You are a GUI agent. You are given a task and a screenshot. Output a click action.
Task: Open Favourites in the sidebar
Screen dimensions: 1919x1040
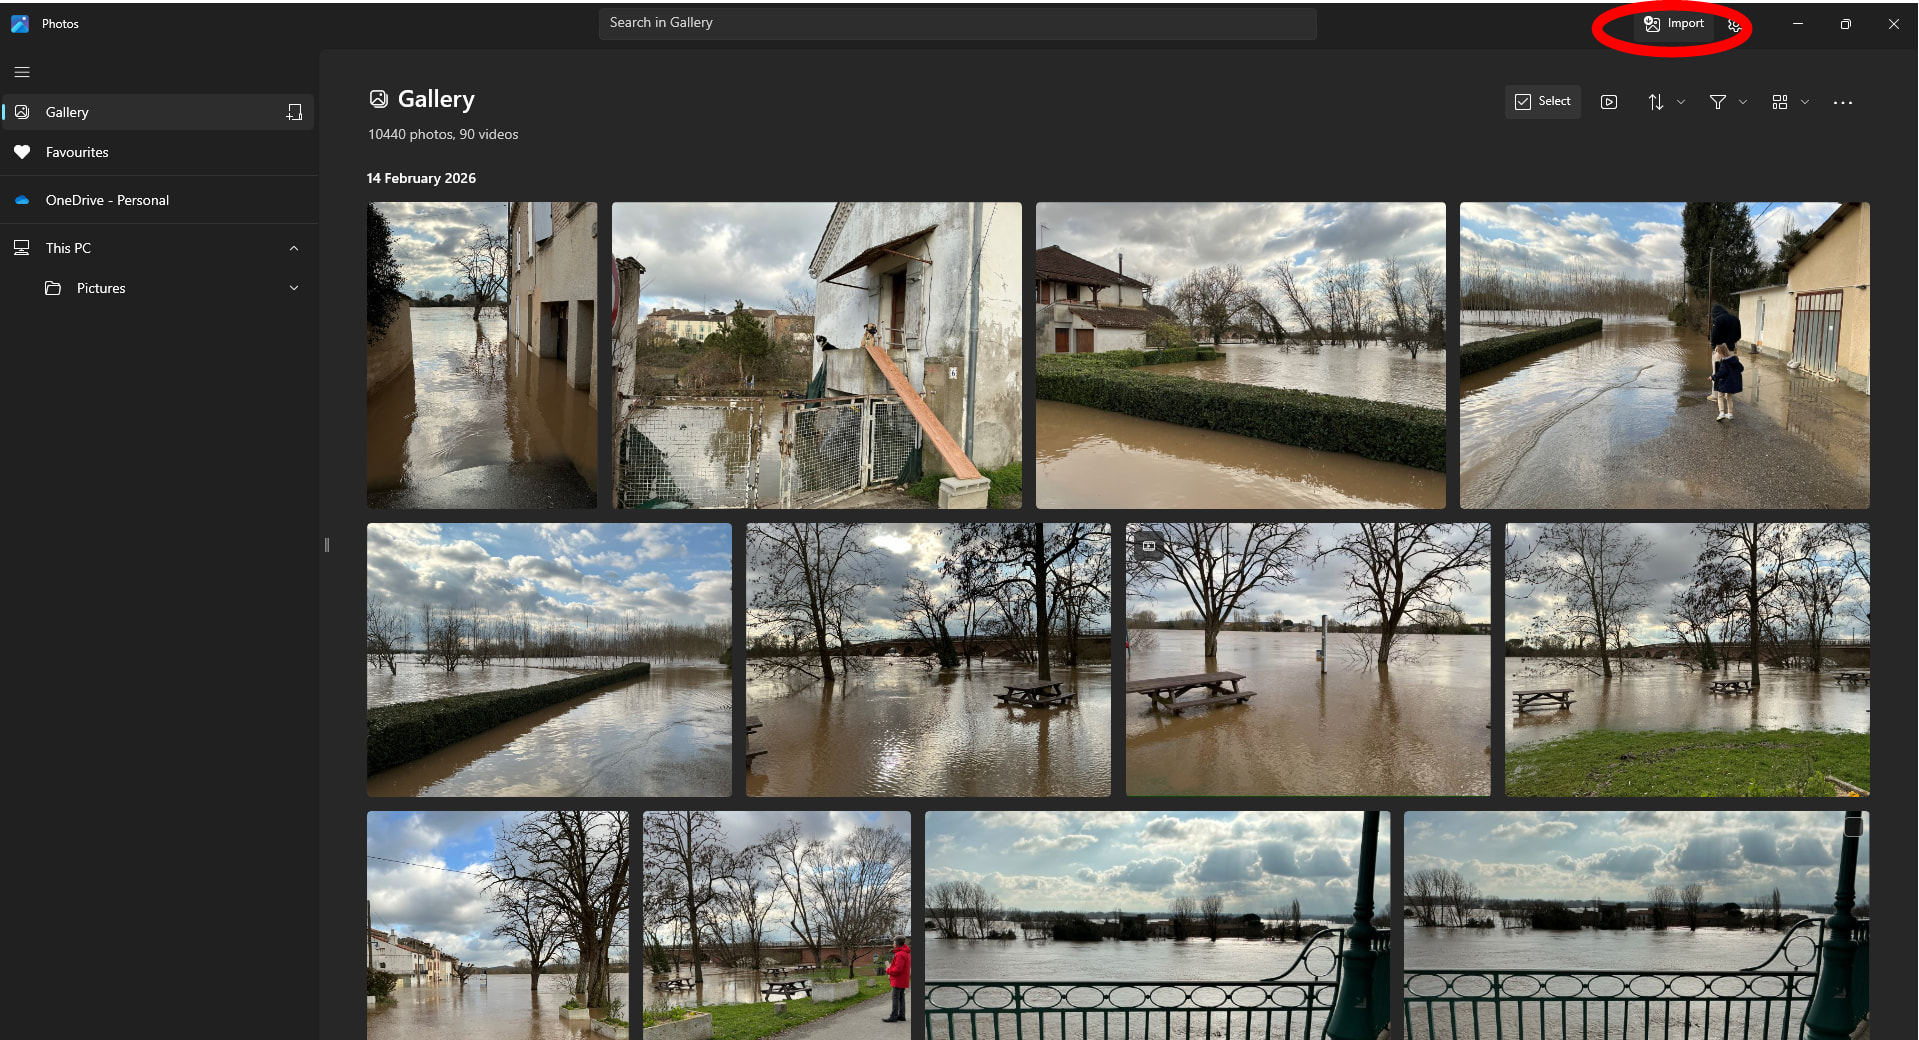coord(77,152)
